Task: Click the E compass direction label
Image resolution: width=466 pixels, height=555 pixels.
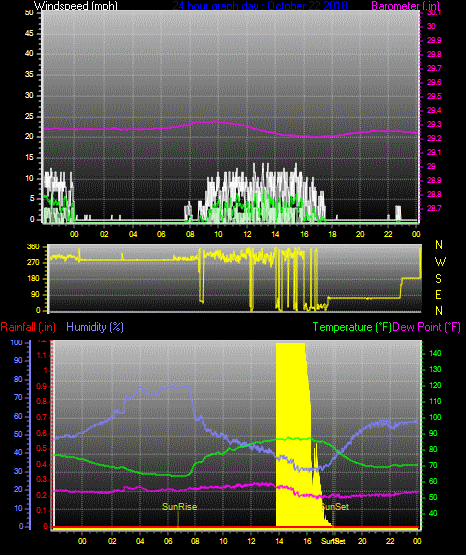Action: coord(438,294)
